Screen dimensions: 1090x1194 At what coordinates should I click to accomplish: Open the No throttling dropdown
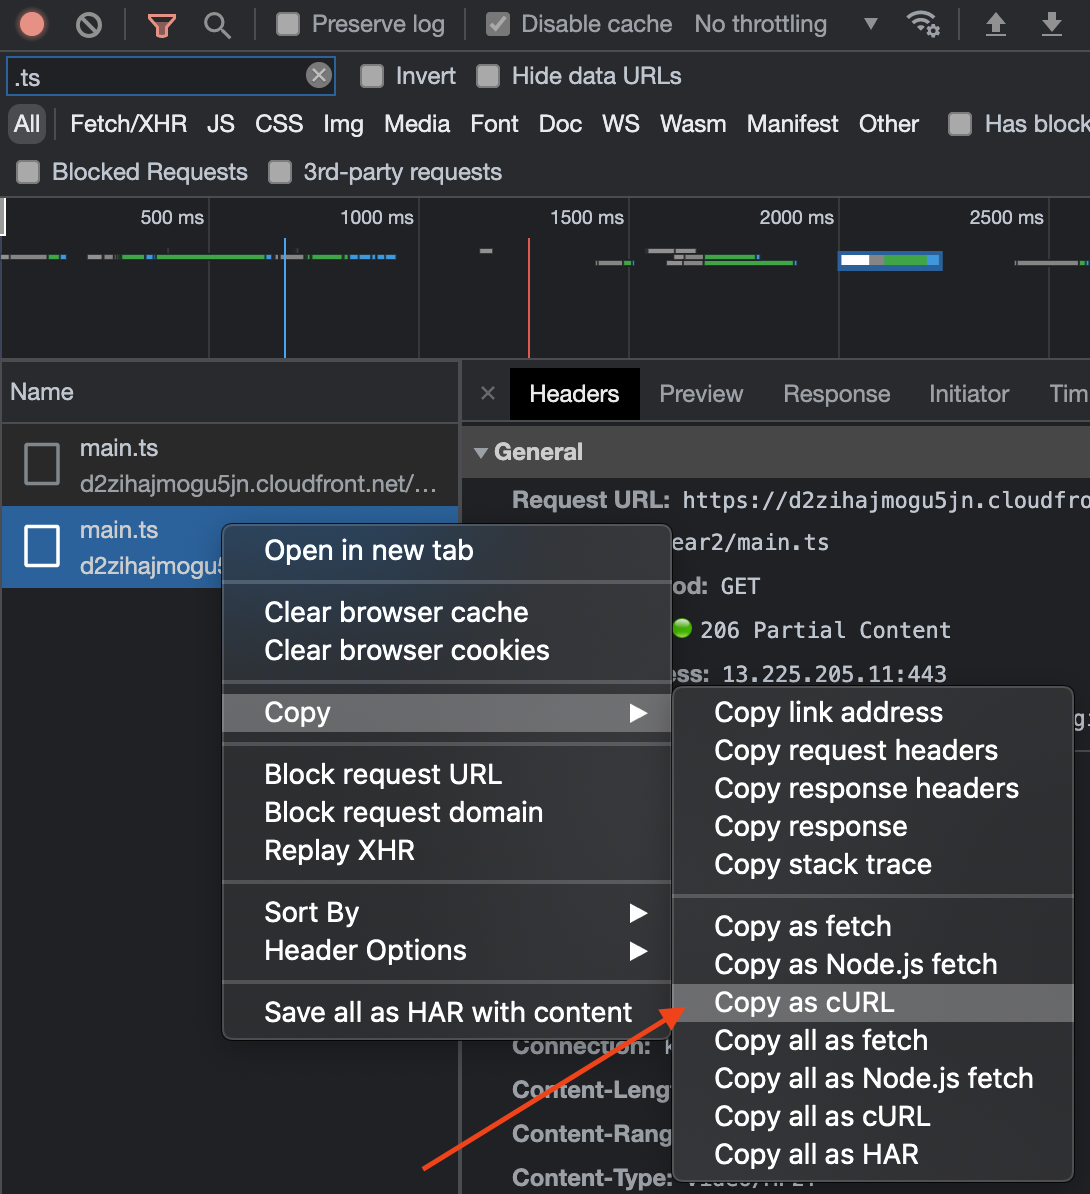tap(786, 24)
